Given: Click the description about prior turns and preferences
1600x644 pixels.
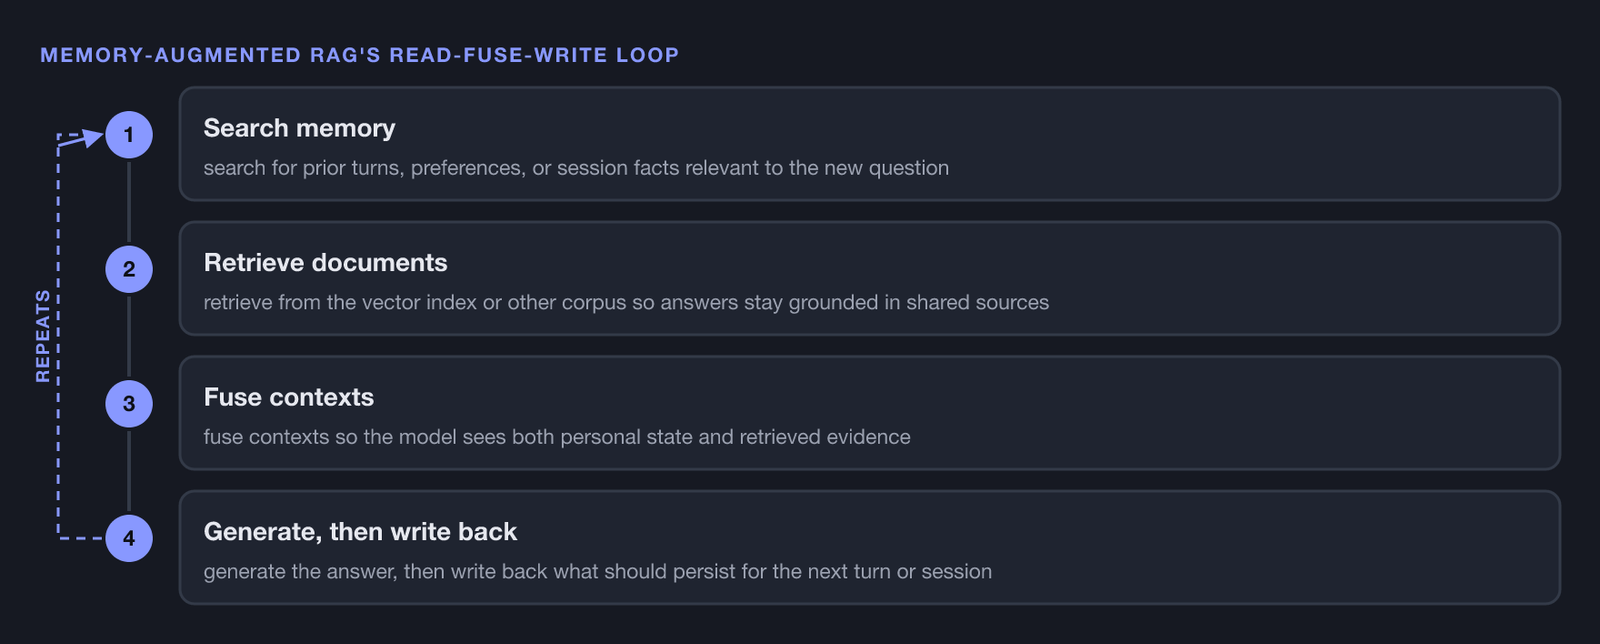Looking at the screenshot, I should tap(576, 168).
